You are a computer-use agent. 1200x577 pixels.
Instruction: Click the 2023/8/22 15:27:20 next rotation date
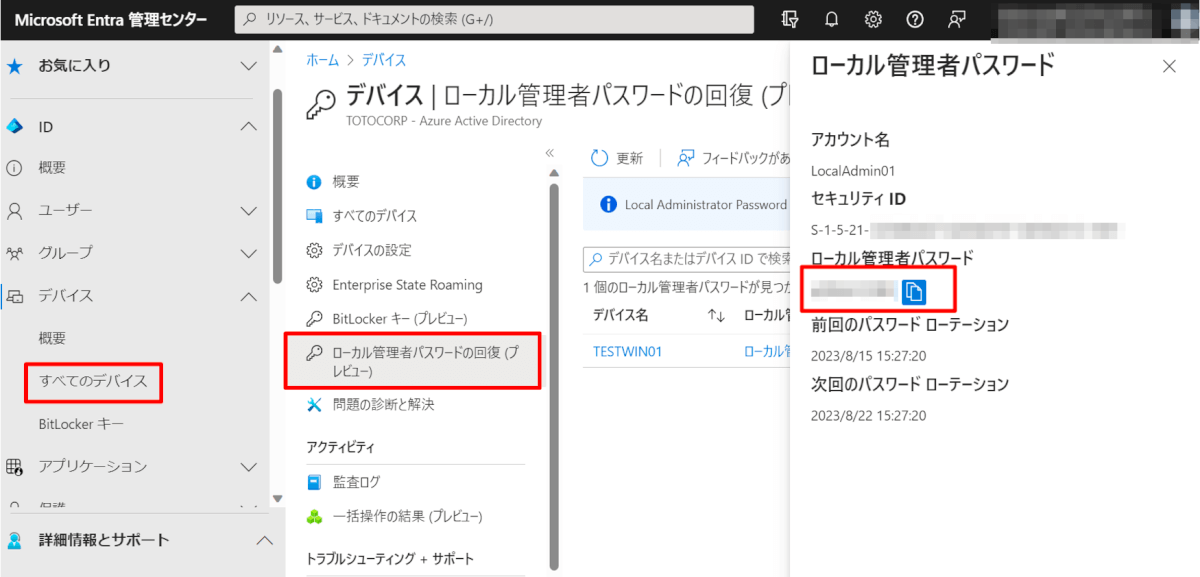tap(868, 415)
